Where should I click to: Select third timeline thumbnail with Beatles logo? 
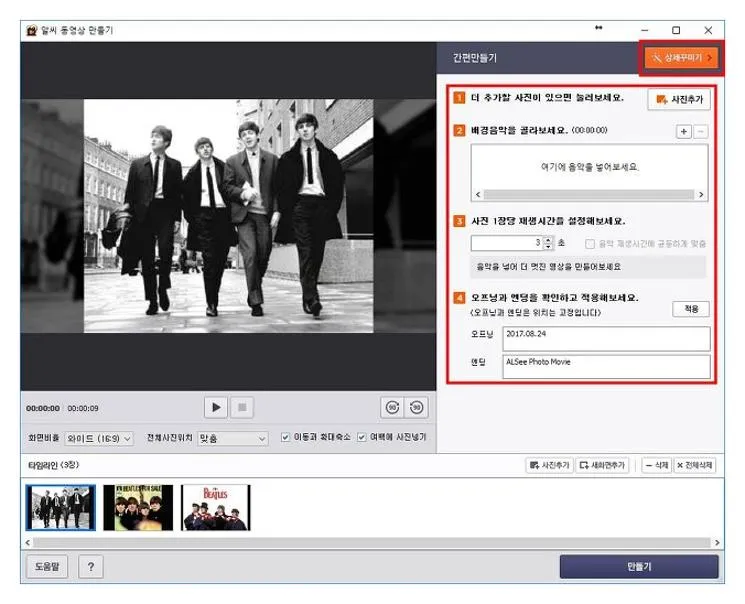216,508
